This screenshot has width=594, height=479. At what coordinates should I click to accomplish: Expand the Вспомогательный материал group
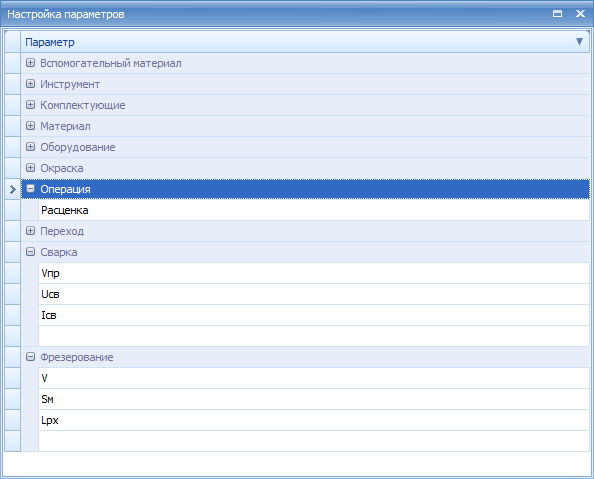30,63
